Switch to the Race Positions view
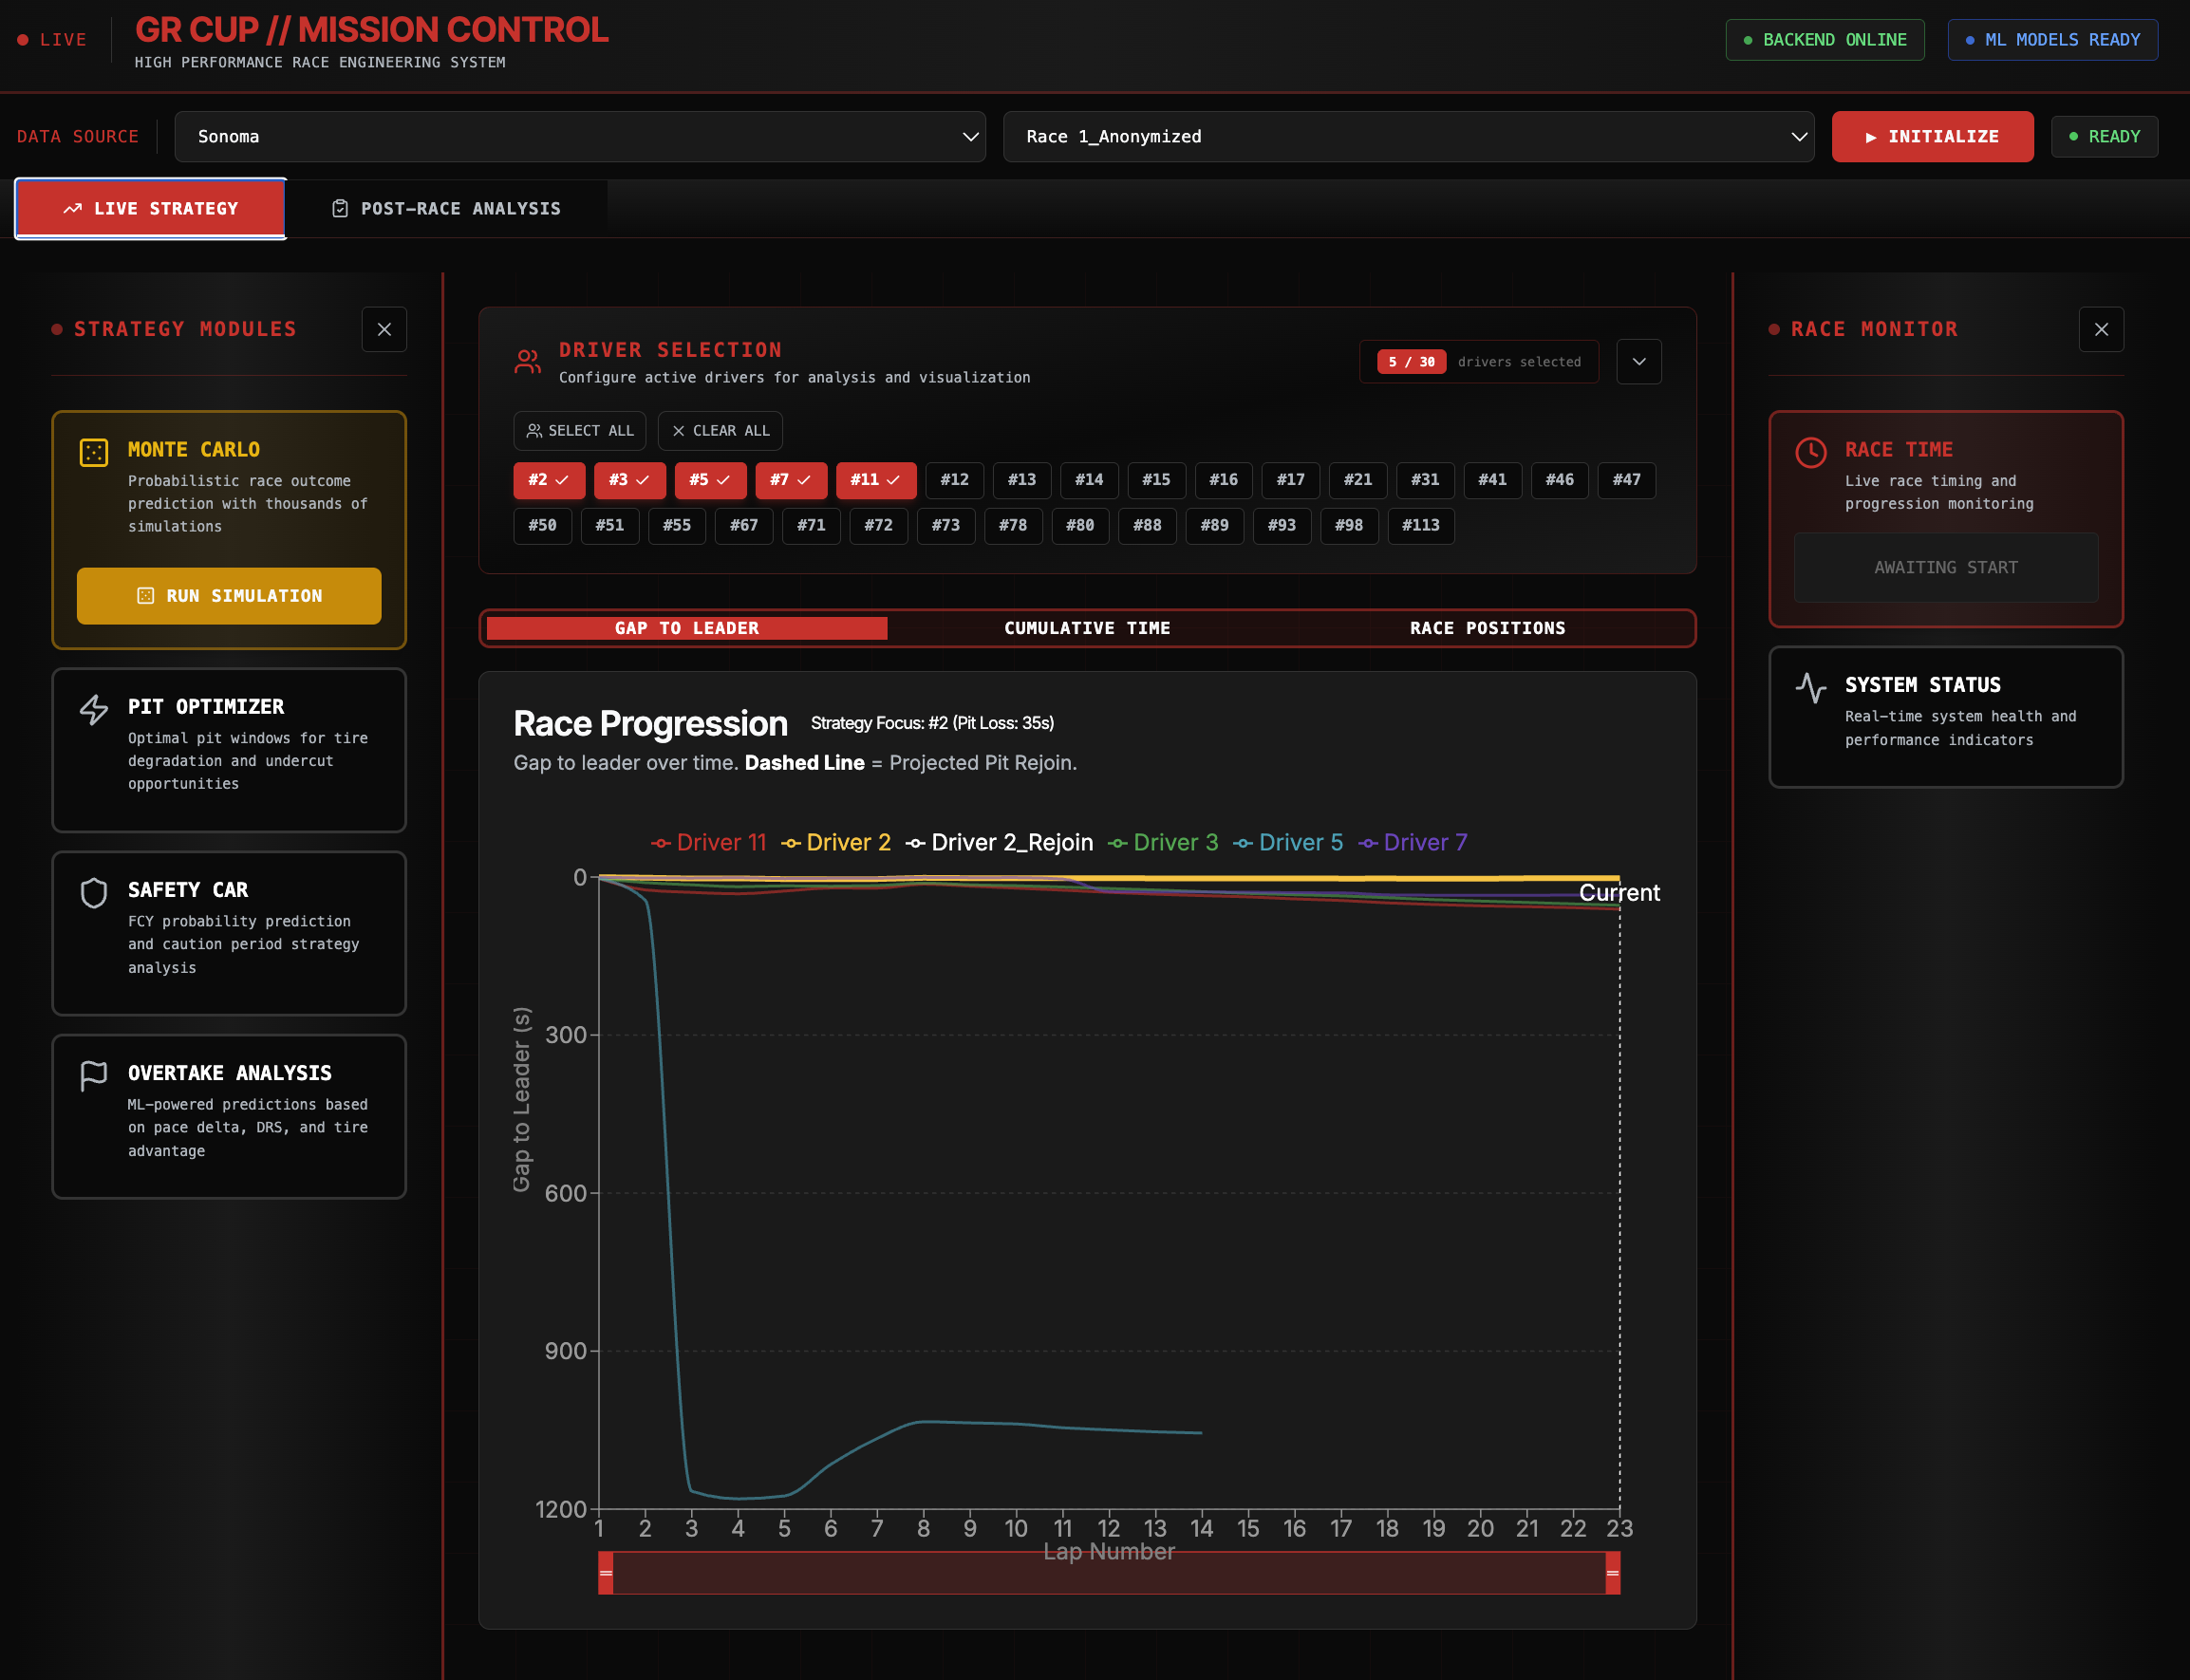 pyautogui.click(x=1487, y=628)
